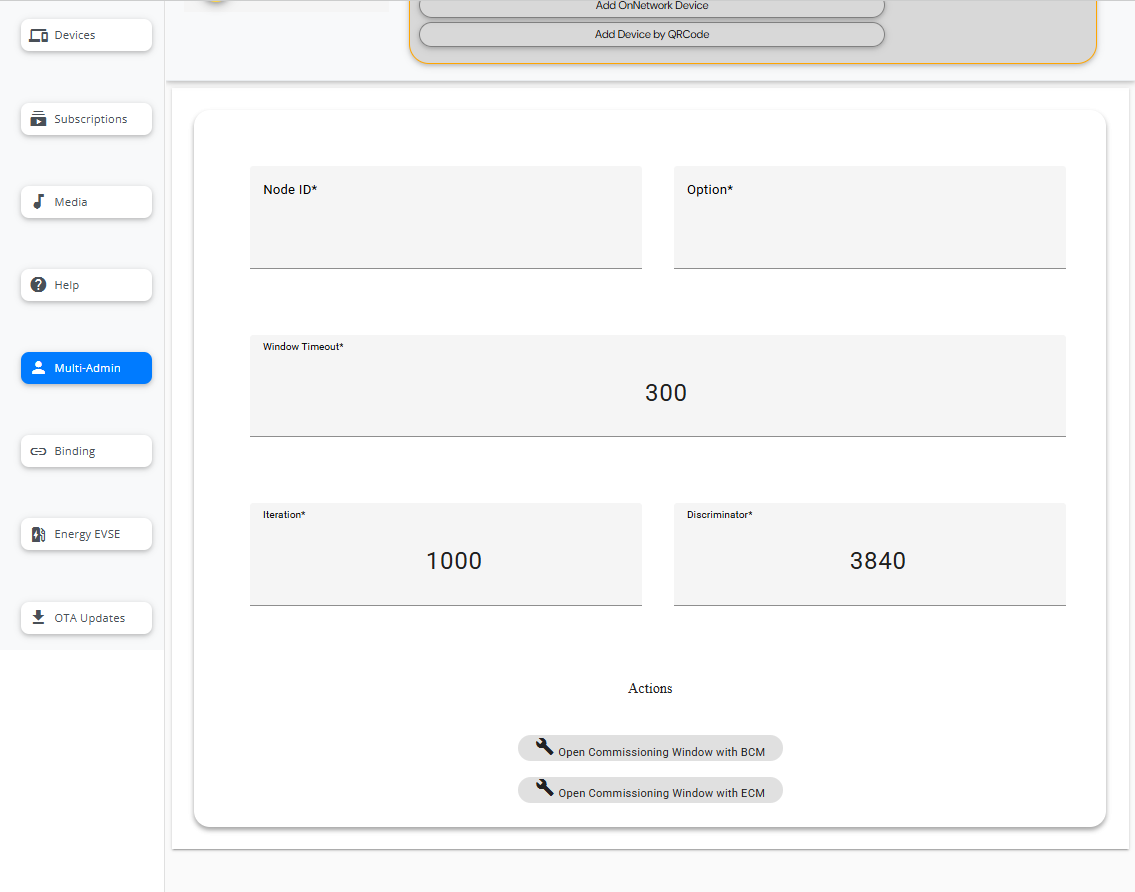Screen dimensions: 1135x892
Task: Click the Multi-Admin person icon
Action: coord(39,368)
